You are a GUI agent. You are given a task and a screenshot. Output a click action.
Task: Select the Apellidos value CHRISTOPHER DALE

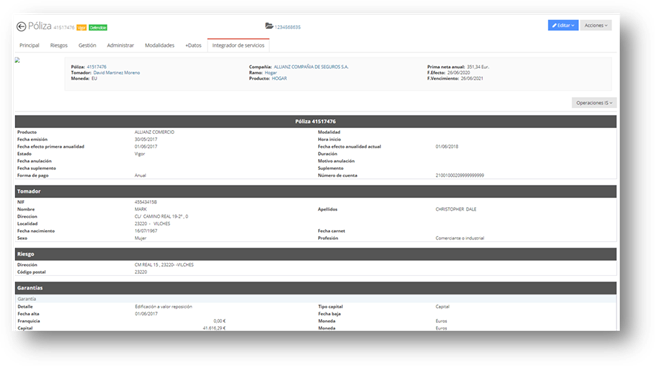coord(456,209)
